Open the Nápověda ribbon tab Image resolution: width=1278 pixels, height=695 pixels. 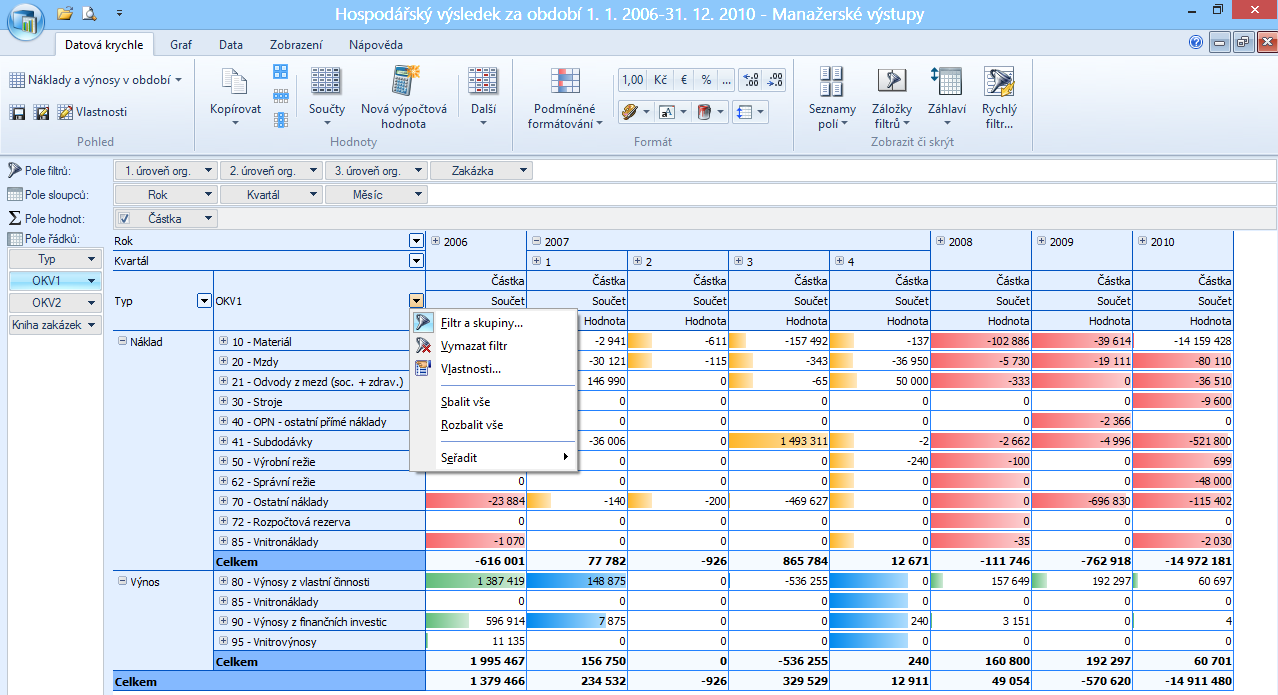pos(376,45)
